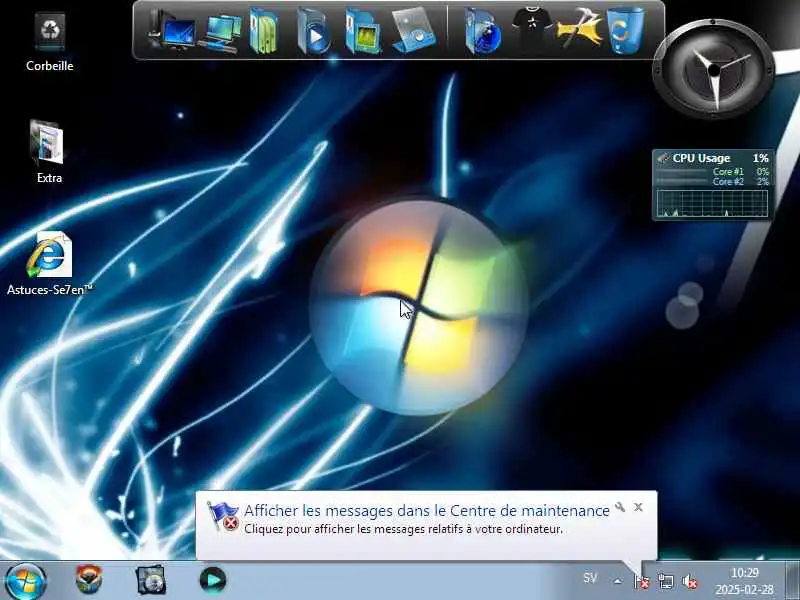Click the CPU Usage gadget title

point(701,158)
